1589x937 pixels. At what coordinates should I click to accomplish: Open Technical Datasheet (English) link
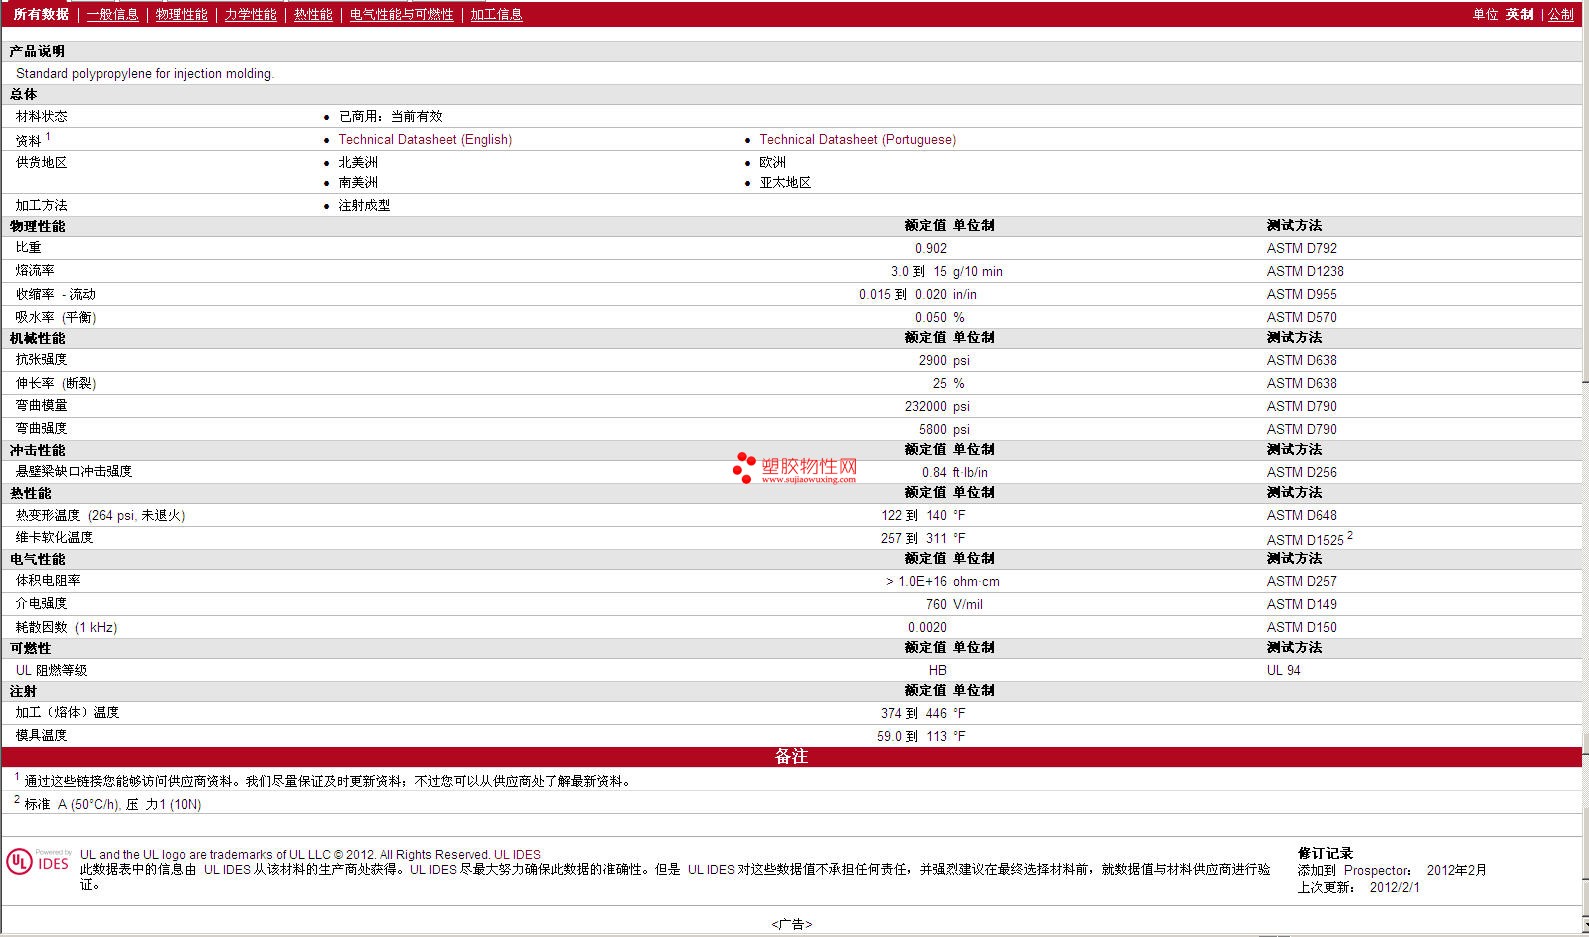[x=425, y=139]
